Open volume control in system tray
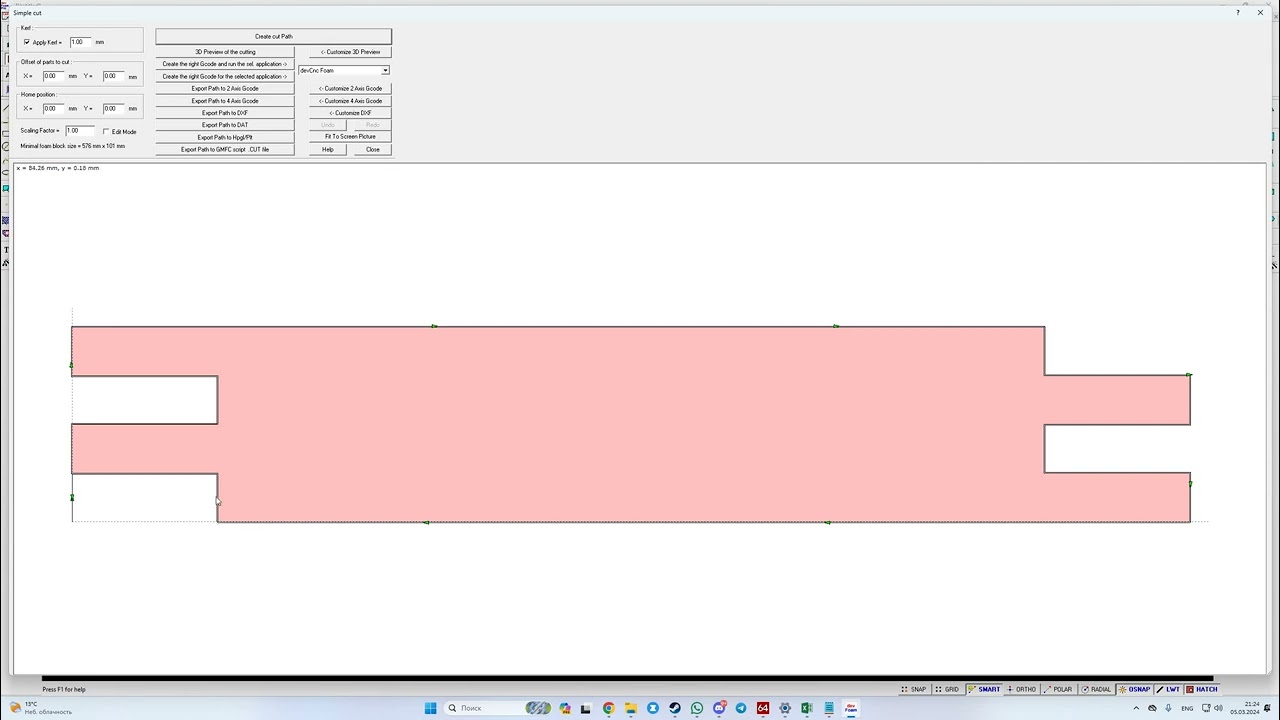The width and height of the screenshot is (1280, 720). point(1219,708)
